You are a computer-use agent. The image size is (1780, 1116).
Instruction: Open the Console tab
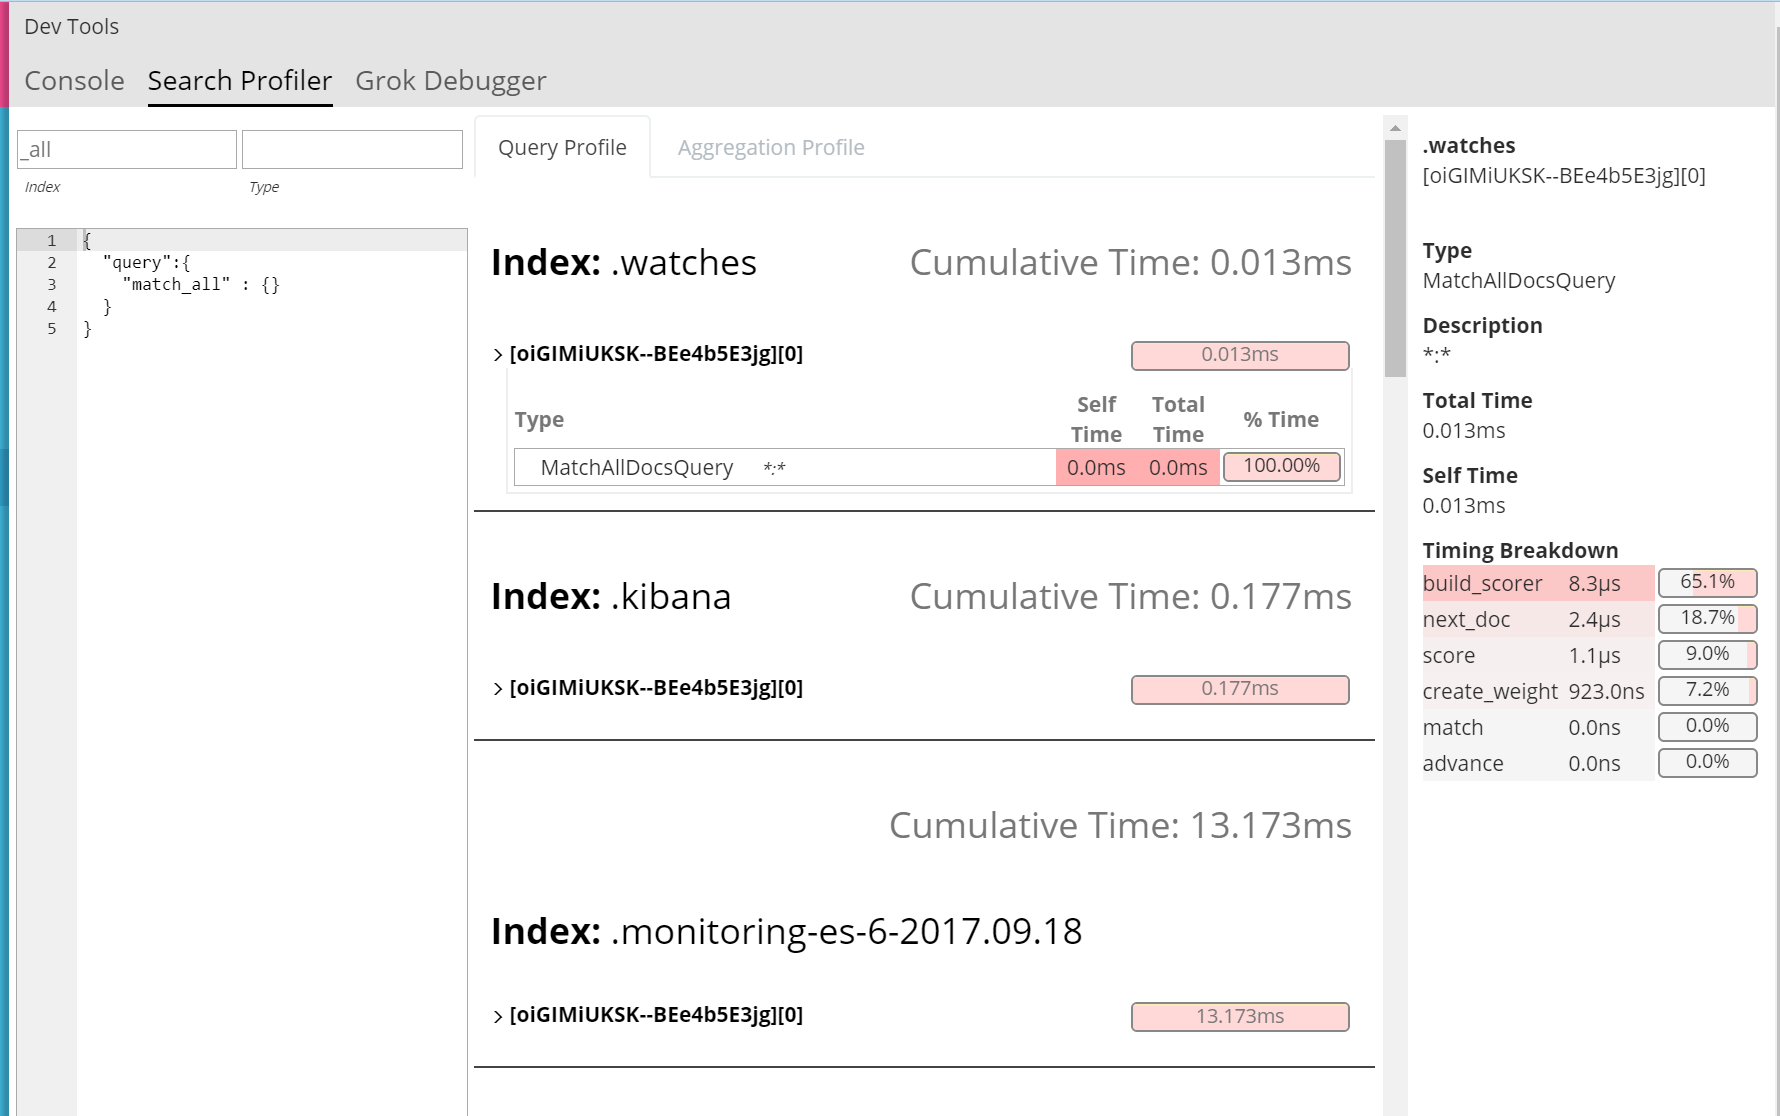[74, 80]
